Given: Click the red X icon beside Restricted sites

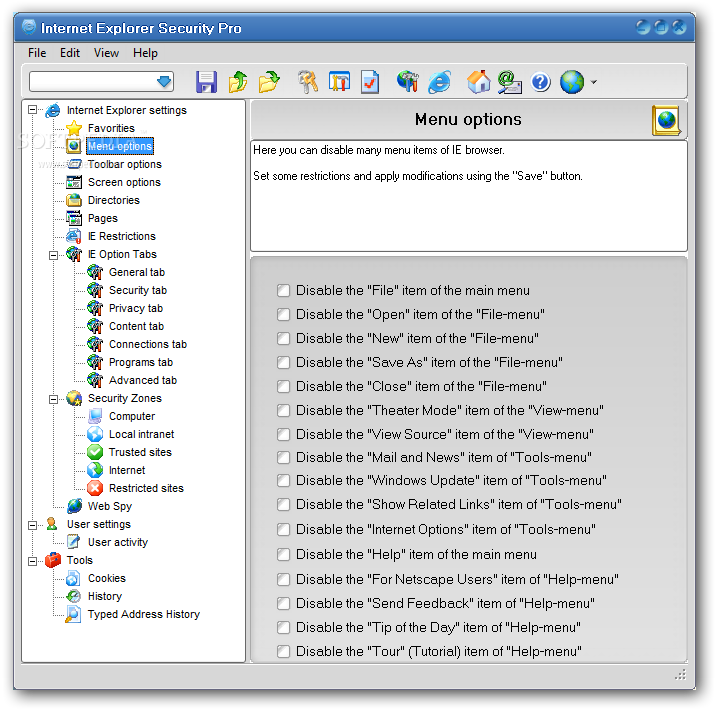Looking at the screenshot, I should (95, 488).
